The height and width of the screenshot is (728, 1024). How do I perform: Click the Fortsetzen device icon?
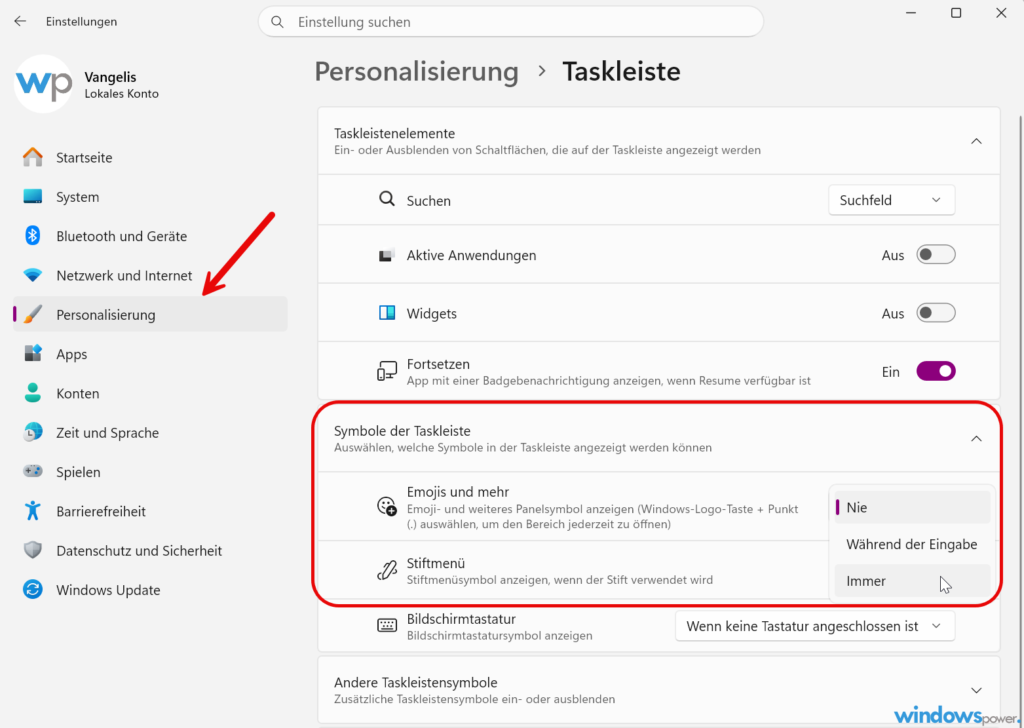pos(387,371)
